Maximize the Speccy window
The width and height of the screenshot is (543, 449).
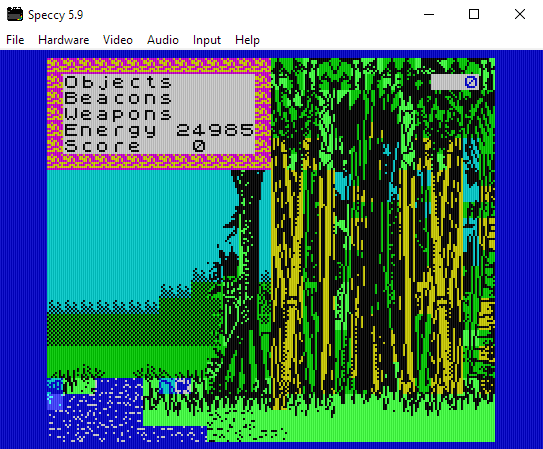click(474, 15)
